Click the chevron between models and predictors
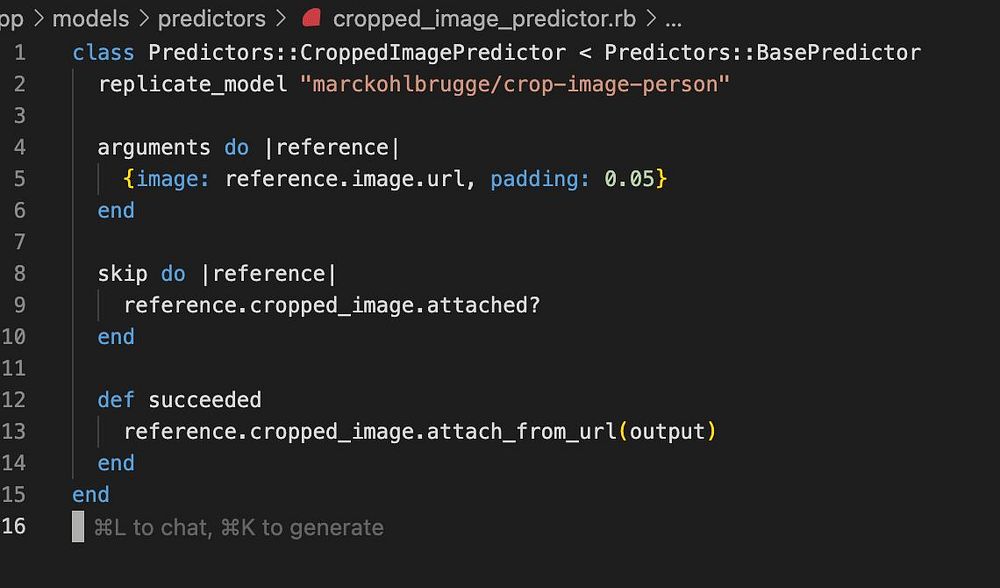1000x588 pixels. pyautogui.click(x=143, y=18)
